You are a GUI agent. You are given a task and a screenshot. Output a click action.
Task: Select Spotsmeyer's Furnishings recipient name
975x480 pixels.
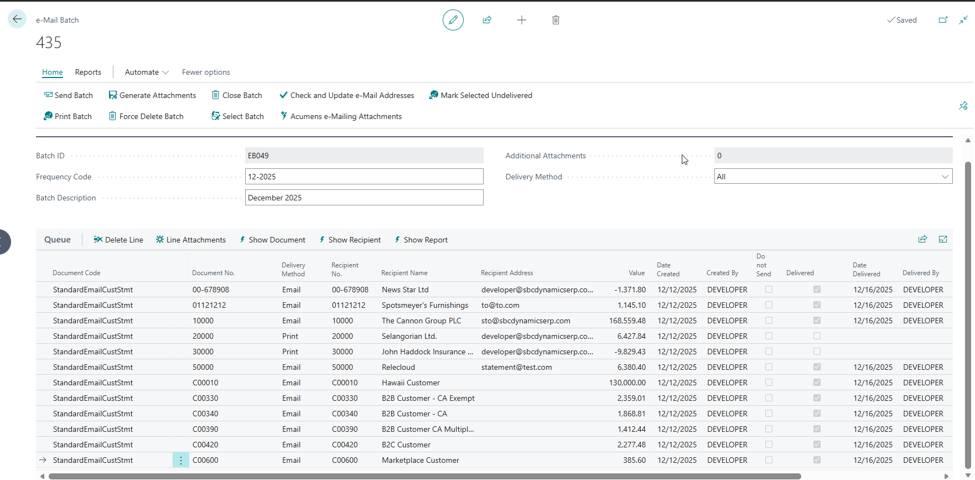[x=425, y=305]
